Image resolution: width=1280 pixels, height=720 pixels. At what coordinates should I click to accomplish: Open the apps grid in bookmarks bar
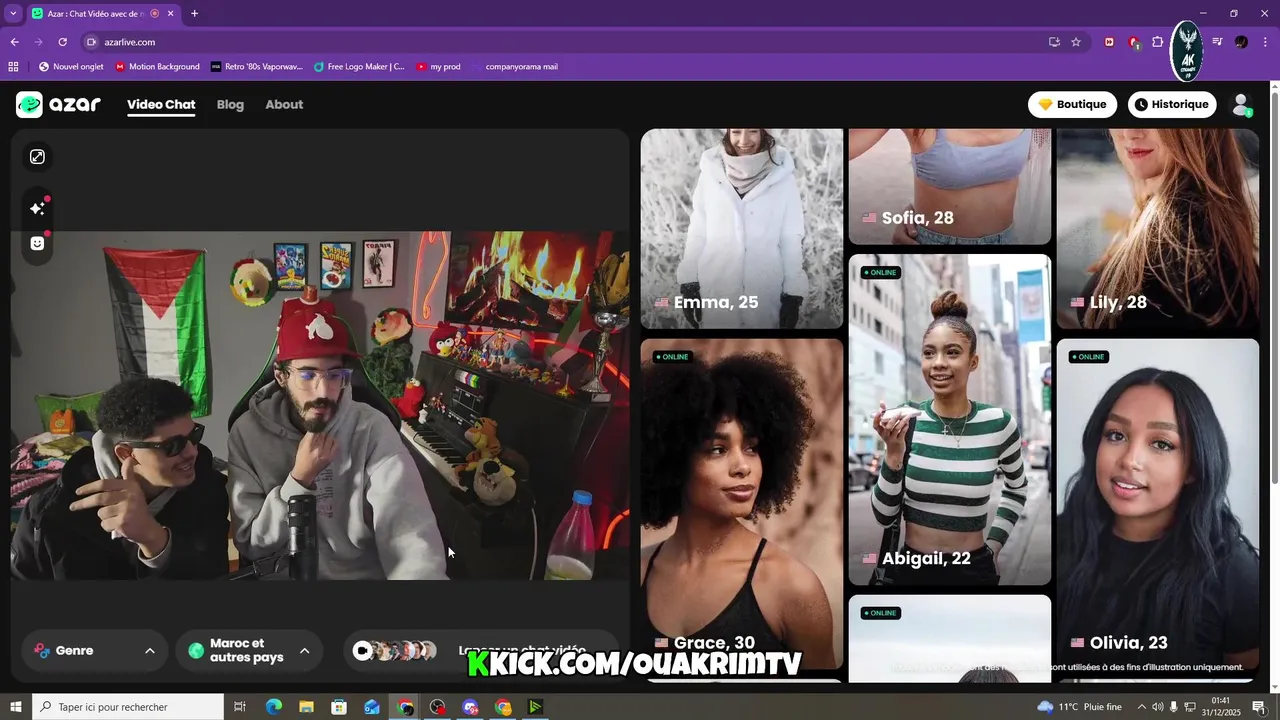13,67
